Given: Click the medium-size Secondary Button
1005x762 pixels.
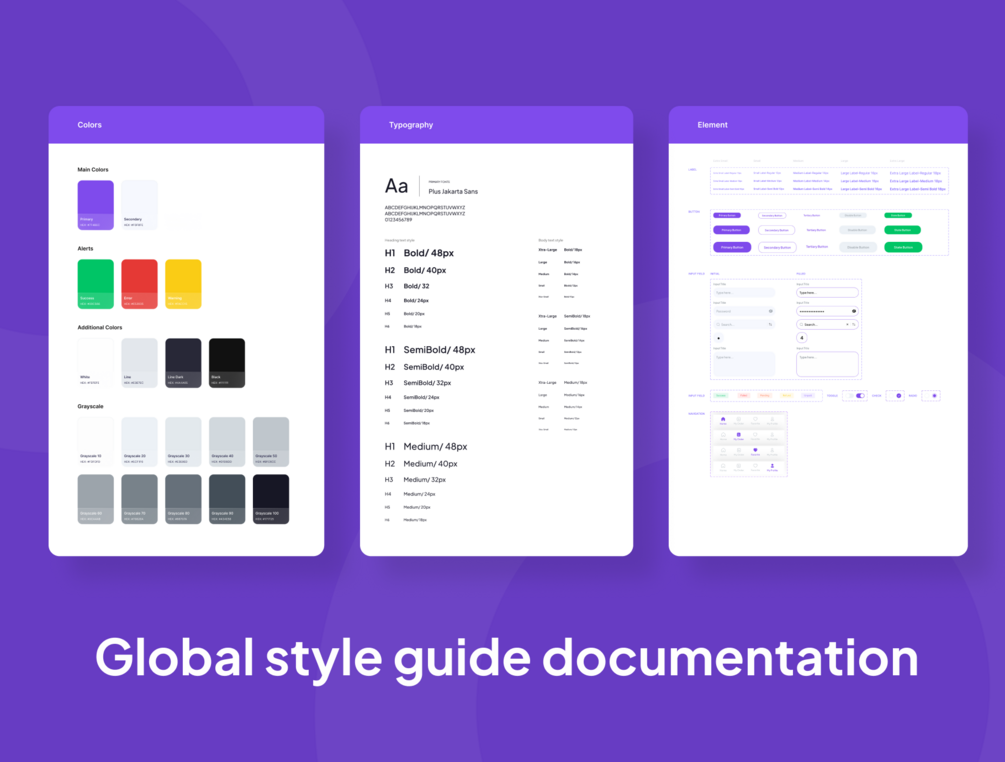Looking at the screenshot, I should click(x=777, y=230).
